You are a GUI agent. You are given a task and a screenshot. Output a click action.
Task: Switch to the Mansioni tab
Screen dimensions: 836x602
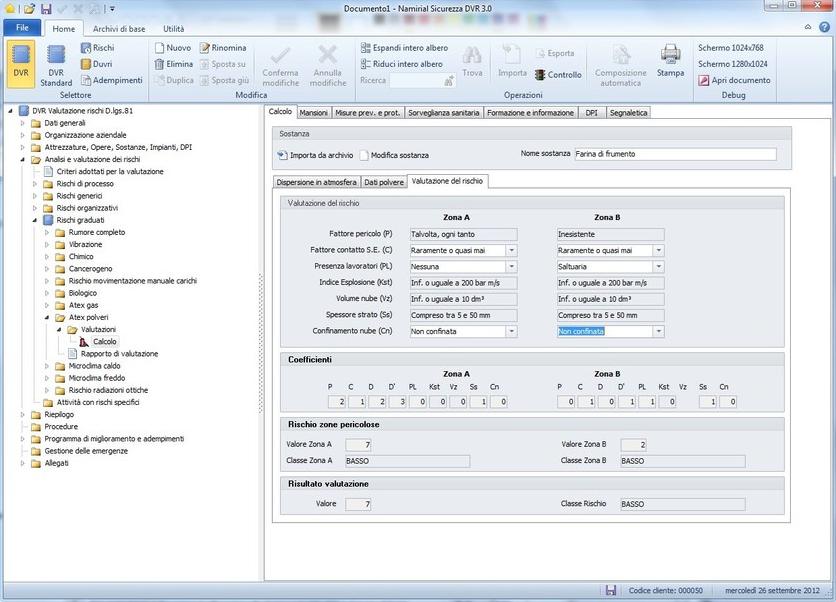313,113
